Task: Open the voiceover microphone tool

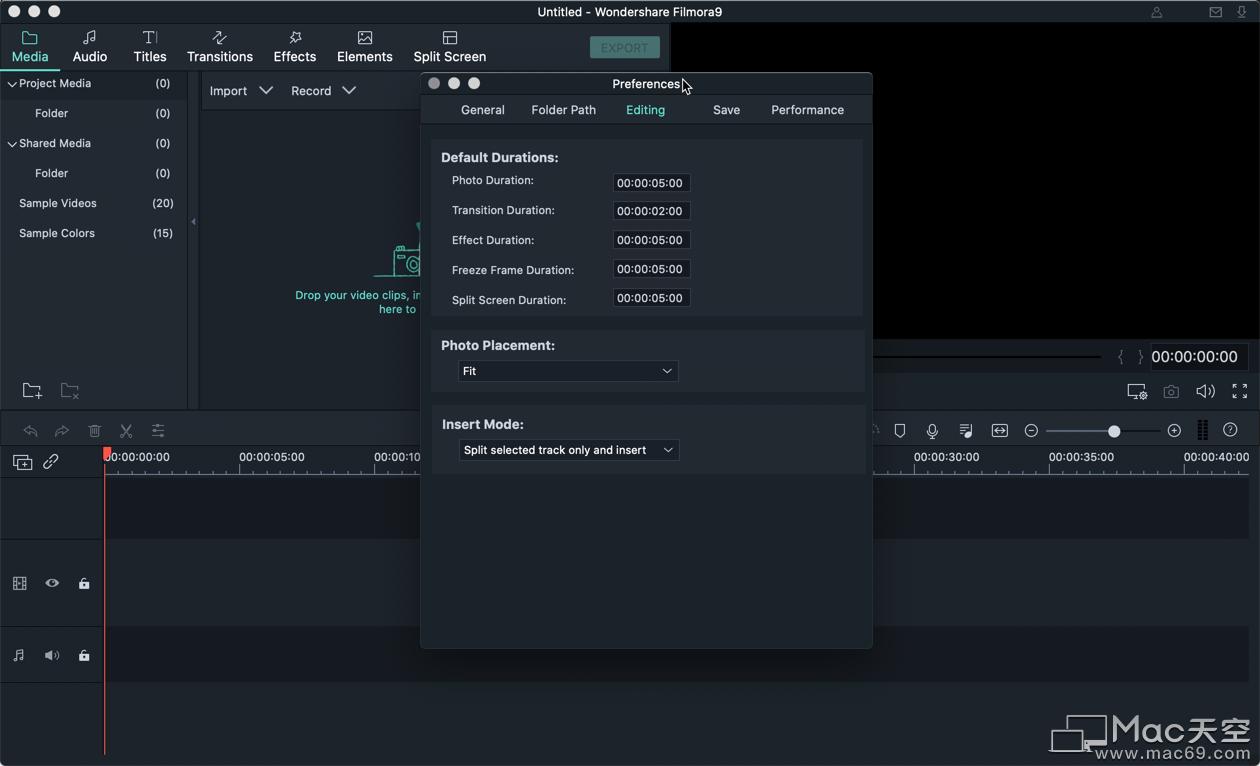Action: pos(932,431)
